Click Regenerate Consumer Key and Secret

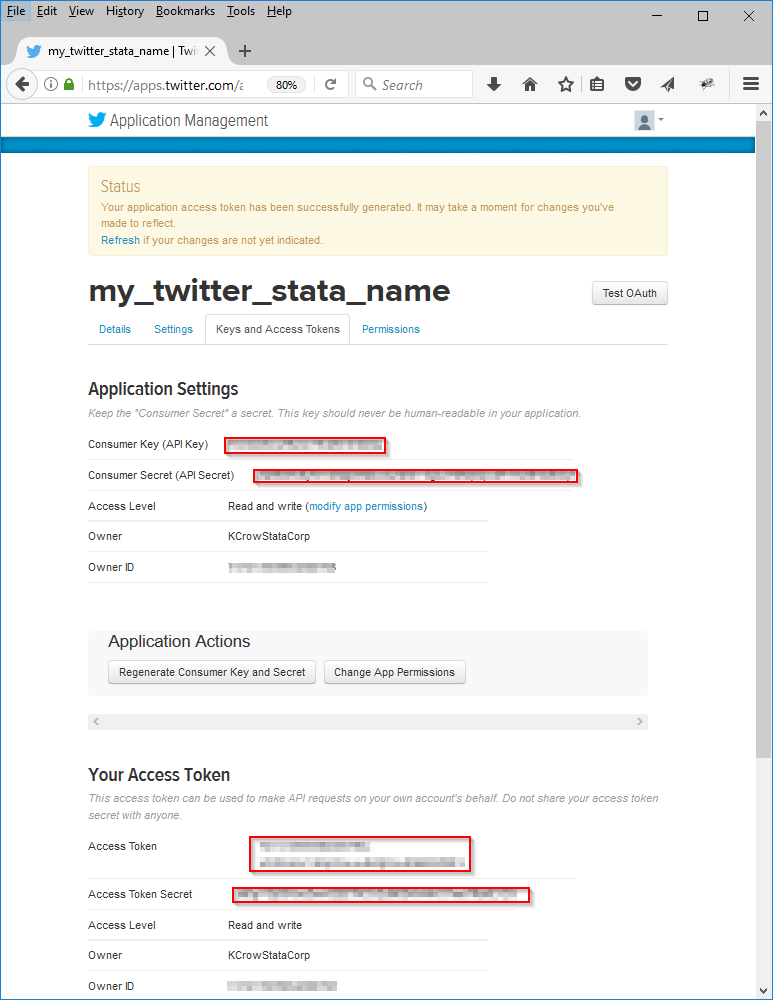[x=212, y=672]
